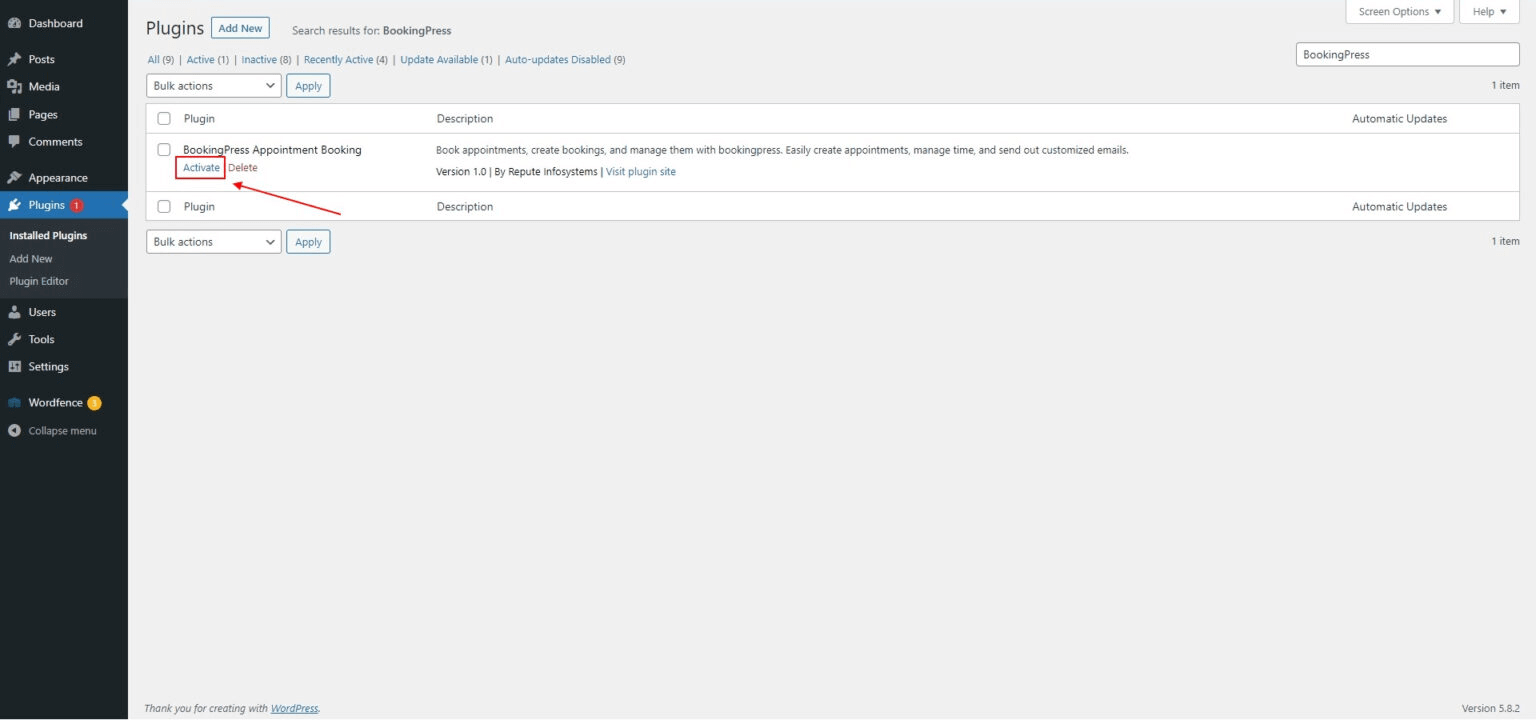Activate the BookingPress plugin

click(x=201, y=168)
